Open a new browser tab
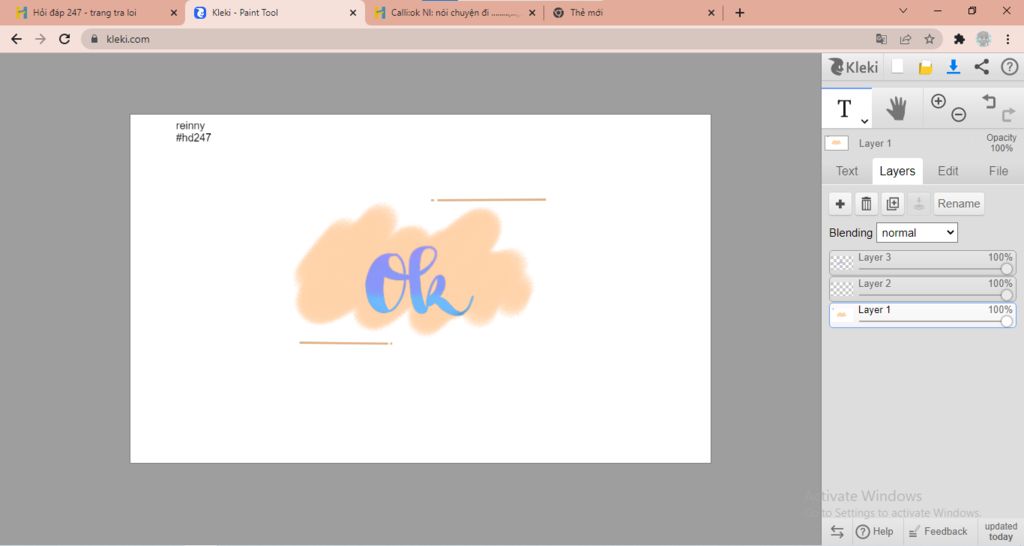This screenshot has width=1024, height=546. 739,12
